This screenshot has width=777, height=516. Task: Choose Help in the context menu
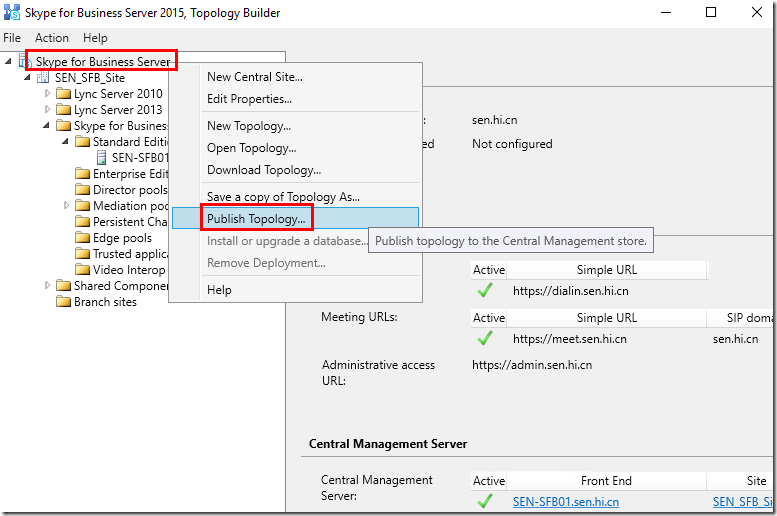point(296,290)
